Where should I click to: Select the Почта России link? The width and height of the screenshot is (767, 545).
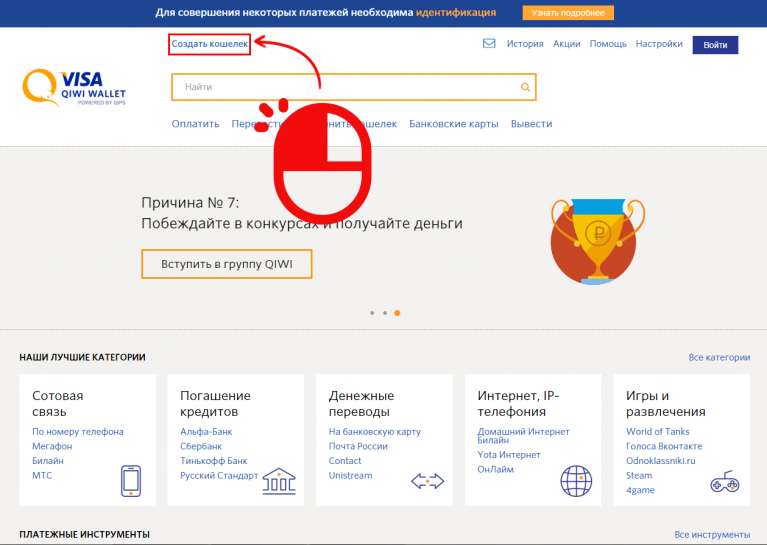(358, 446)
